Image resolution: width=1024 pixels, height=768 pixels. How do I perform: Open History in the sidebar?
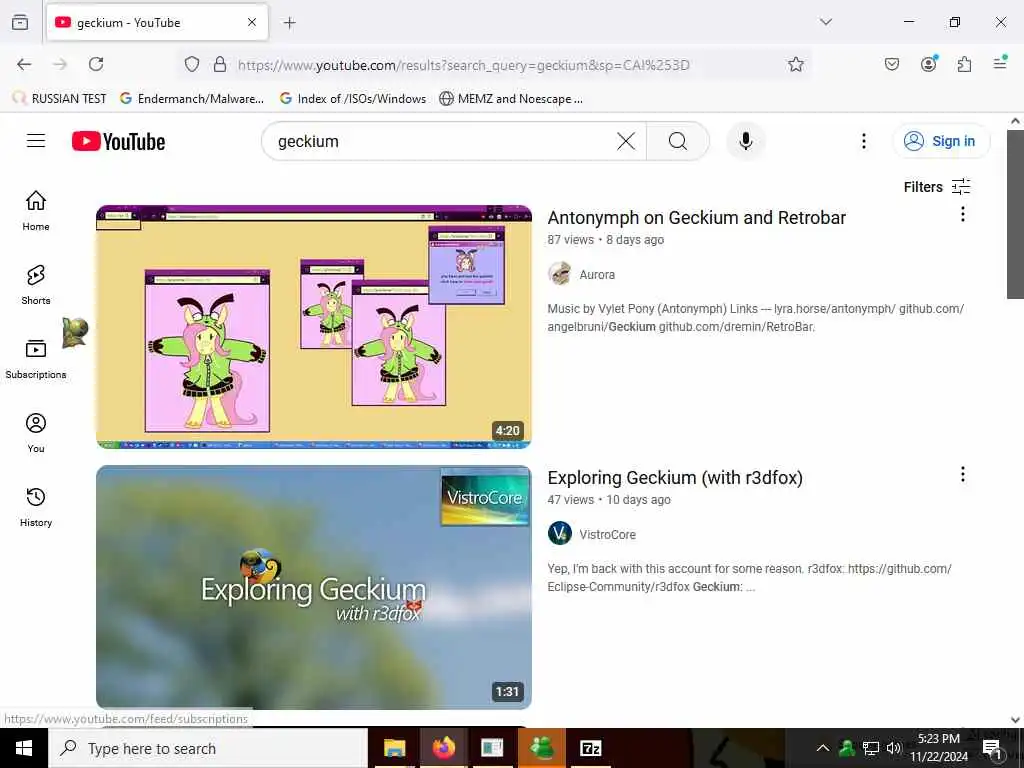coord(36,507)
